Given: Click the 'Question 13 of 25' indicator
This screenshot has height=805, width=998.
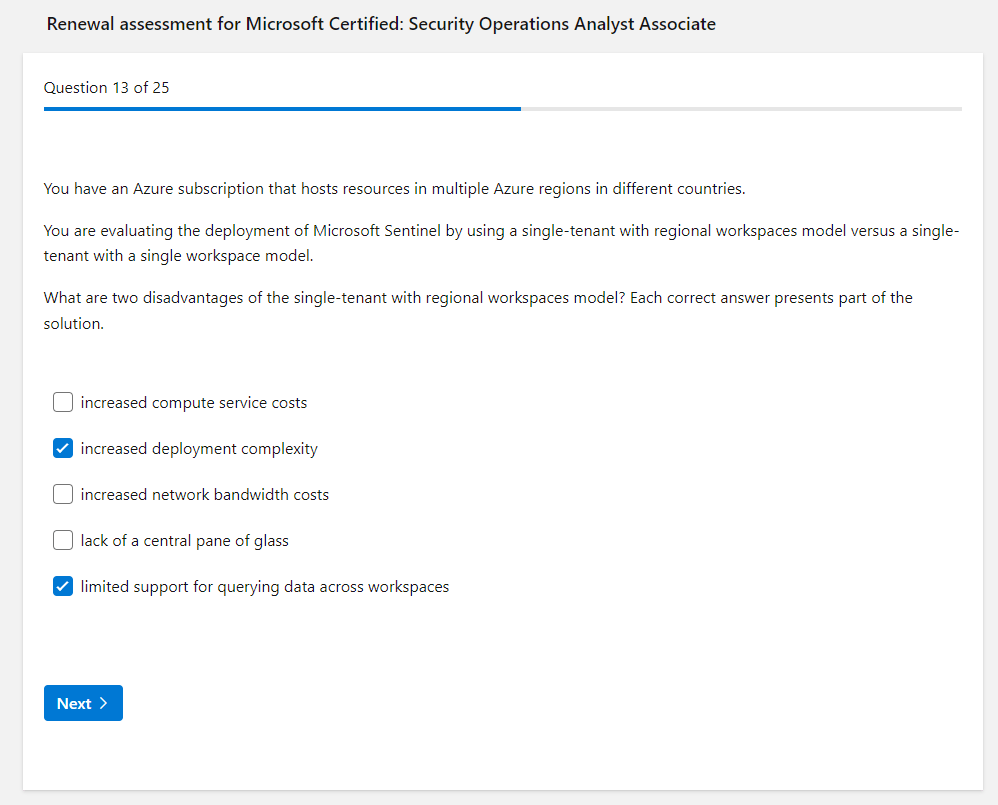Looking at the screenshot, I should 106,88.
